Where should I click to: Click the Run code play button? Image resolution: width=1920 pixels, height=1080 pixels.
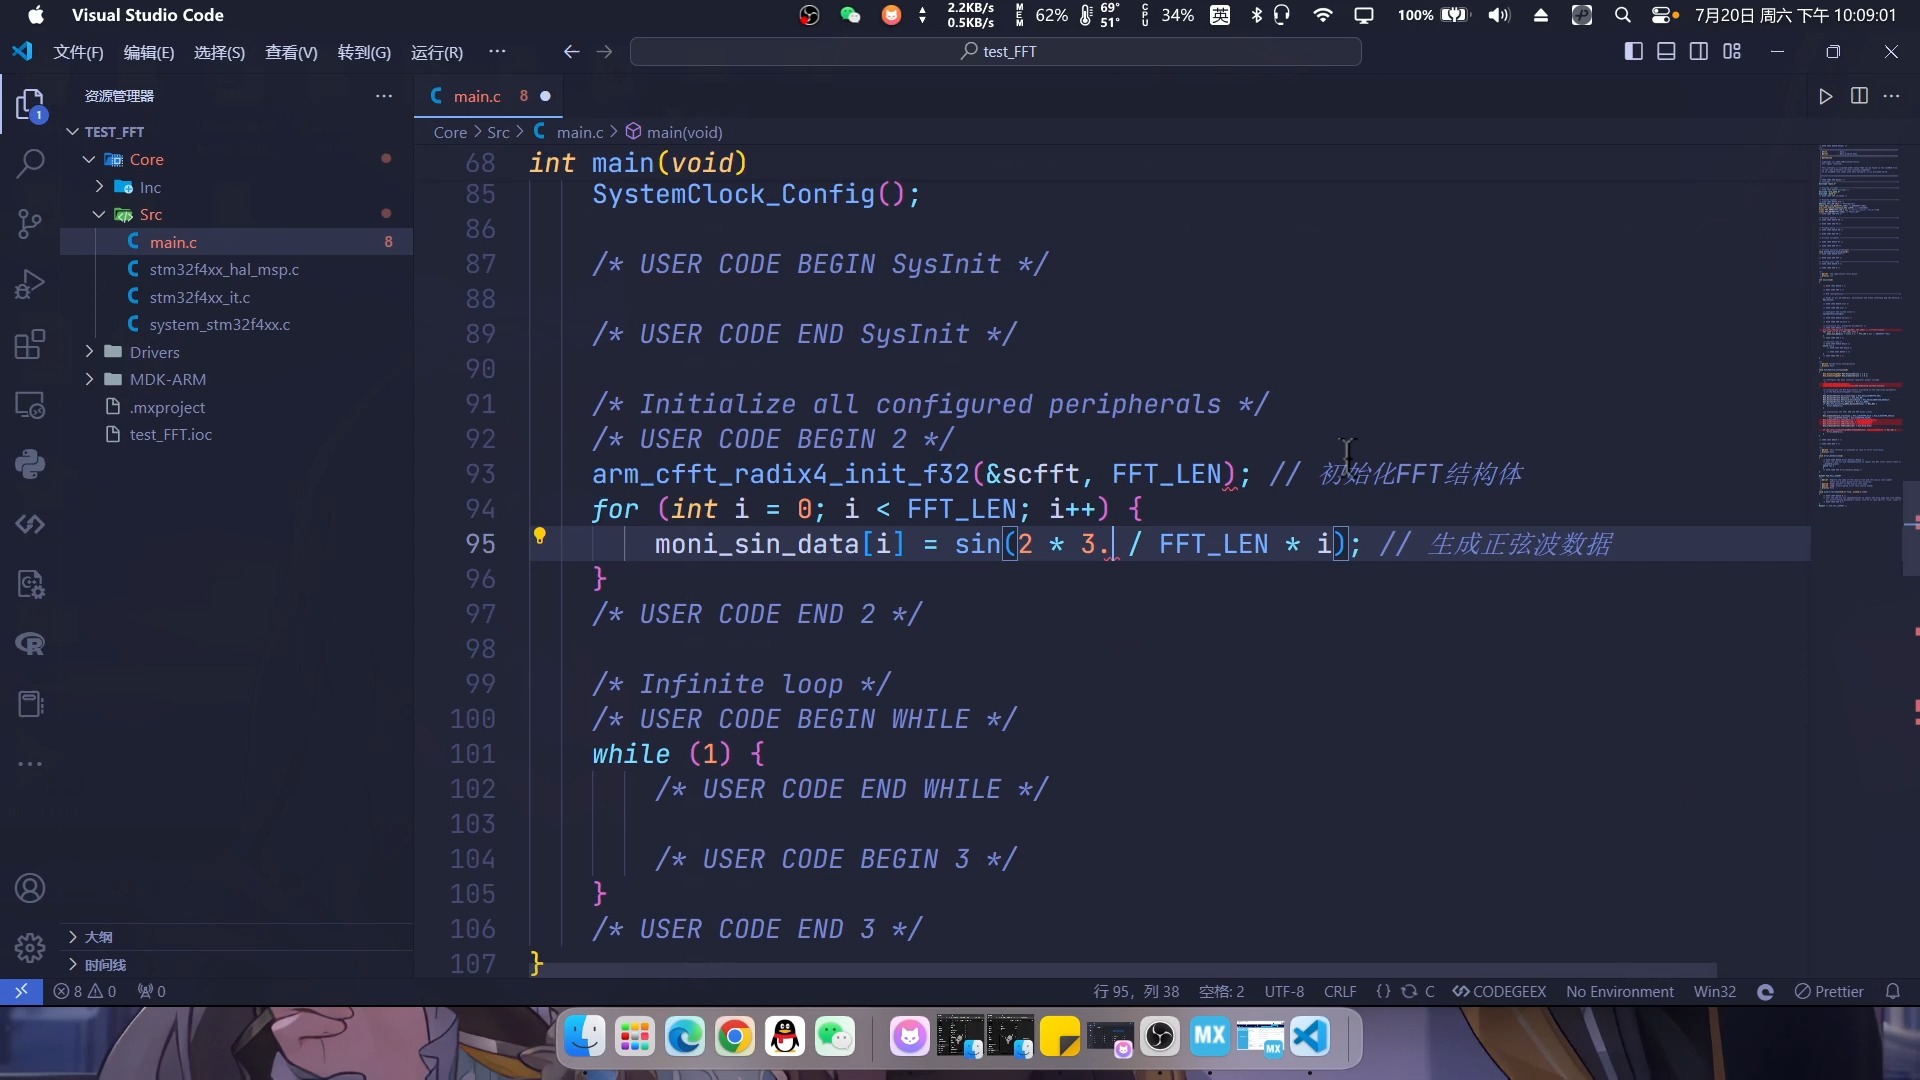pos(1825,96)
